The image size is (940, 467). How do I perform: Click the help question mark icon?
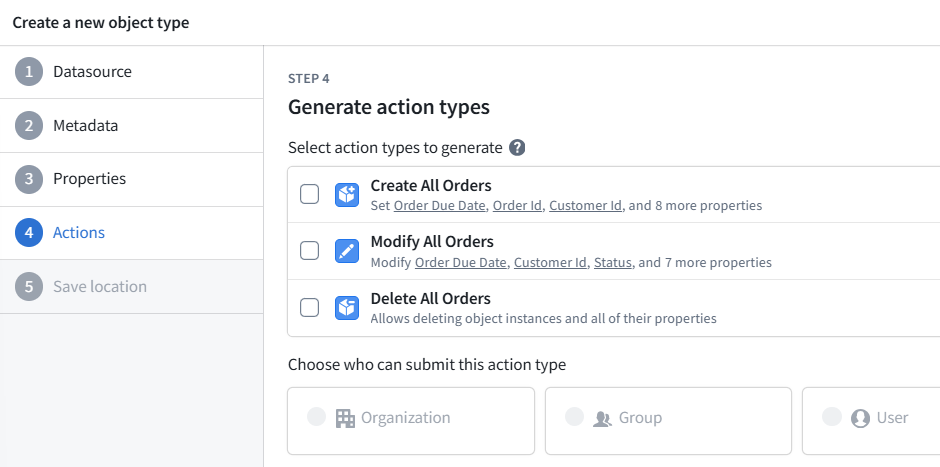point(517,147)
